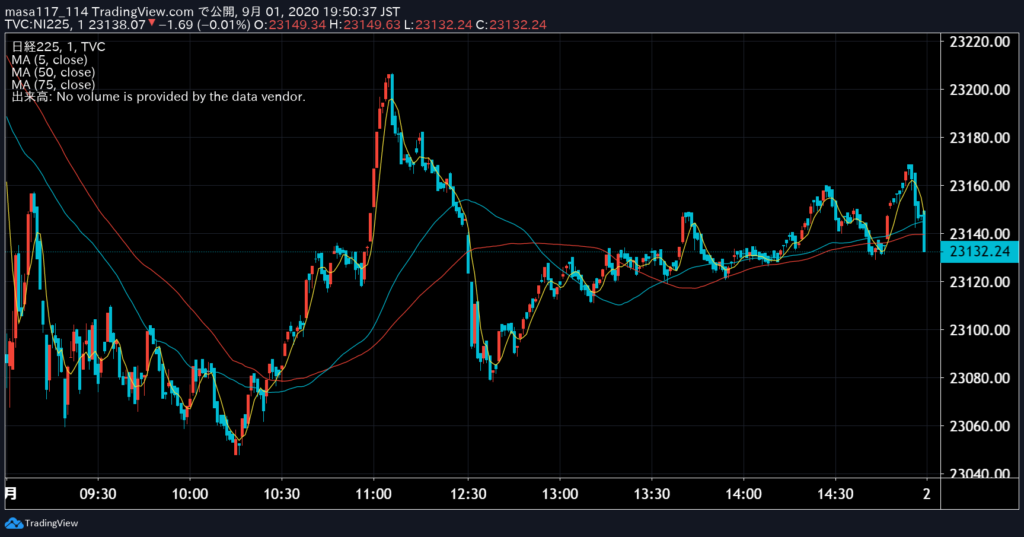This screenshot has height=537, width=1024.
Task: Click the 09:30 time axis label
Action: coord(98,494)
